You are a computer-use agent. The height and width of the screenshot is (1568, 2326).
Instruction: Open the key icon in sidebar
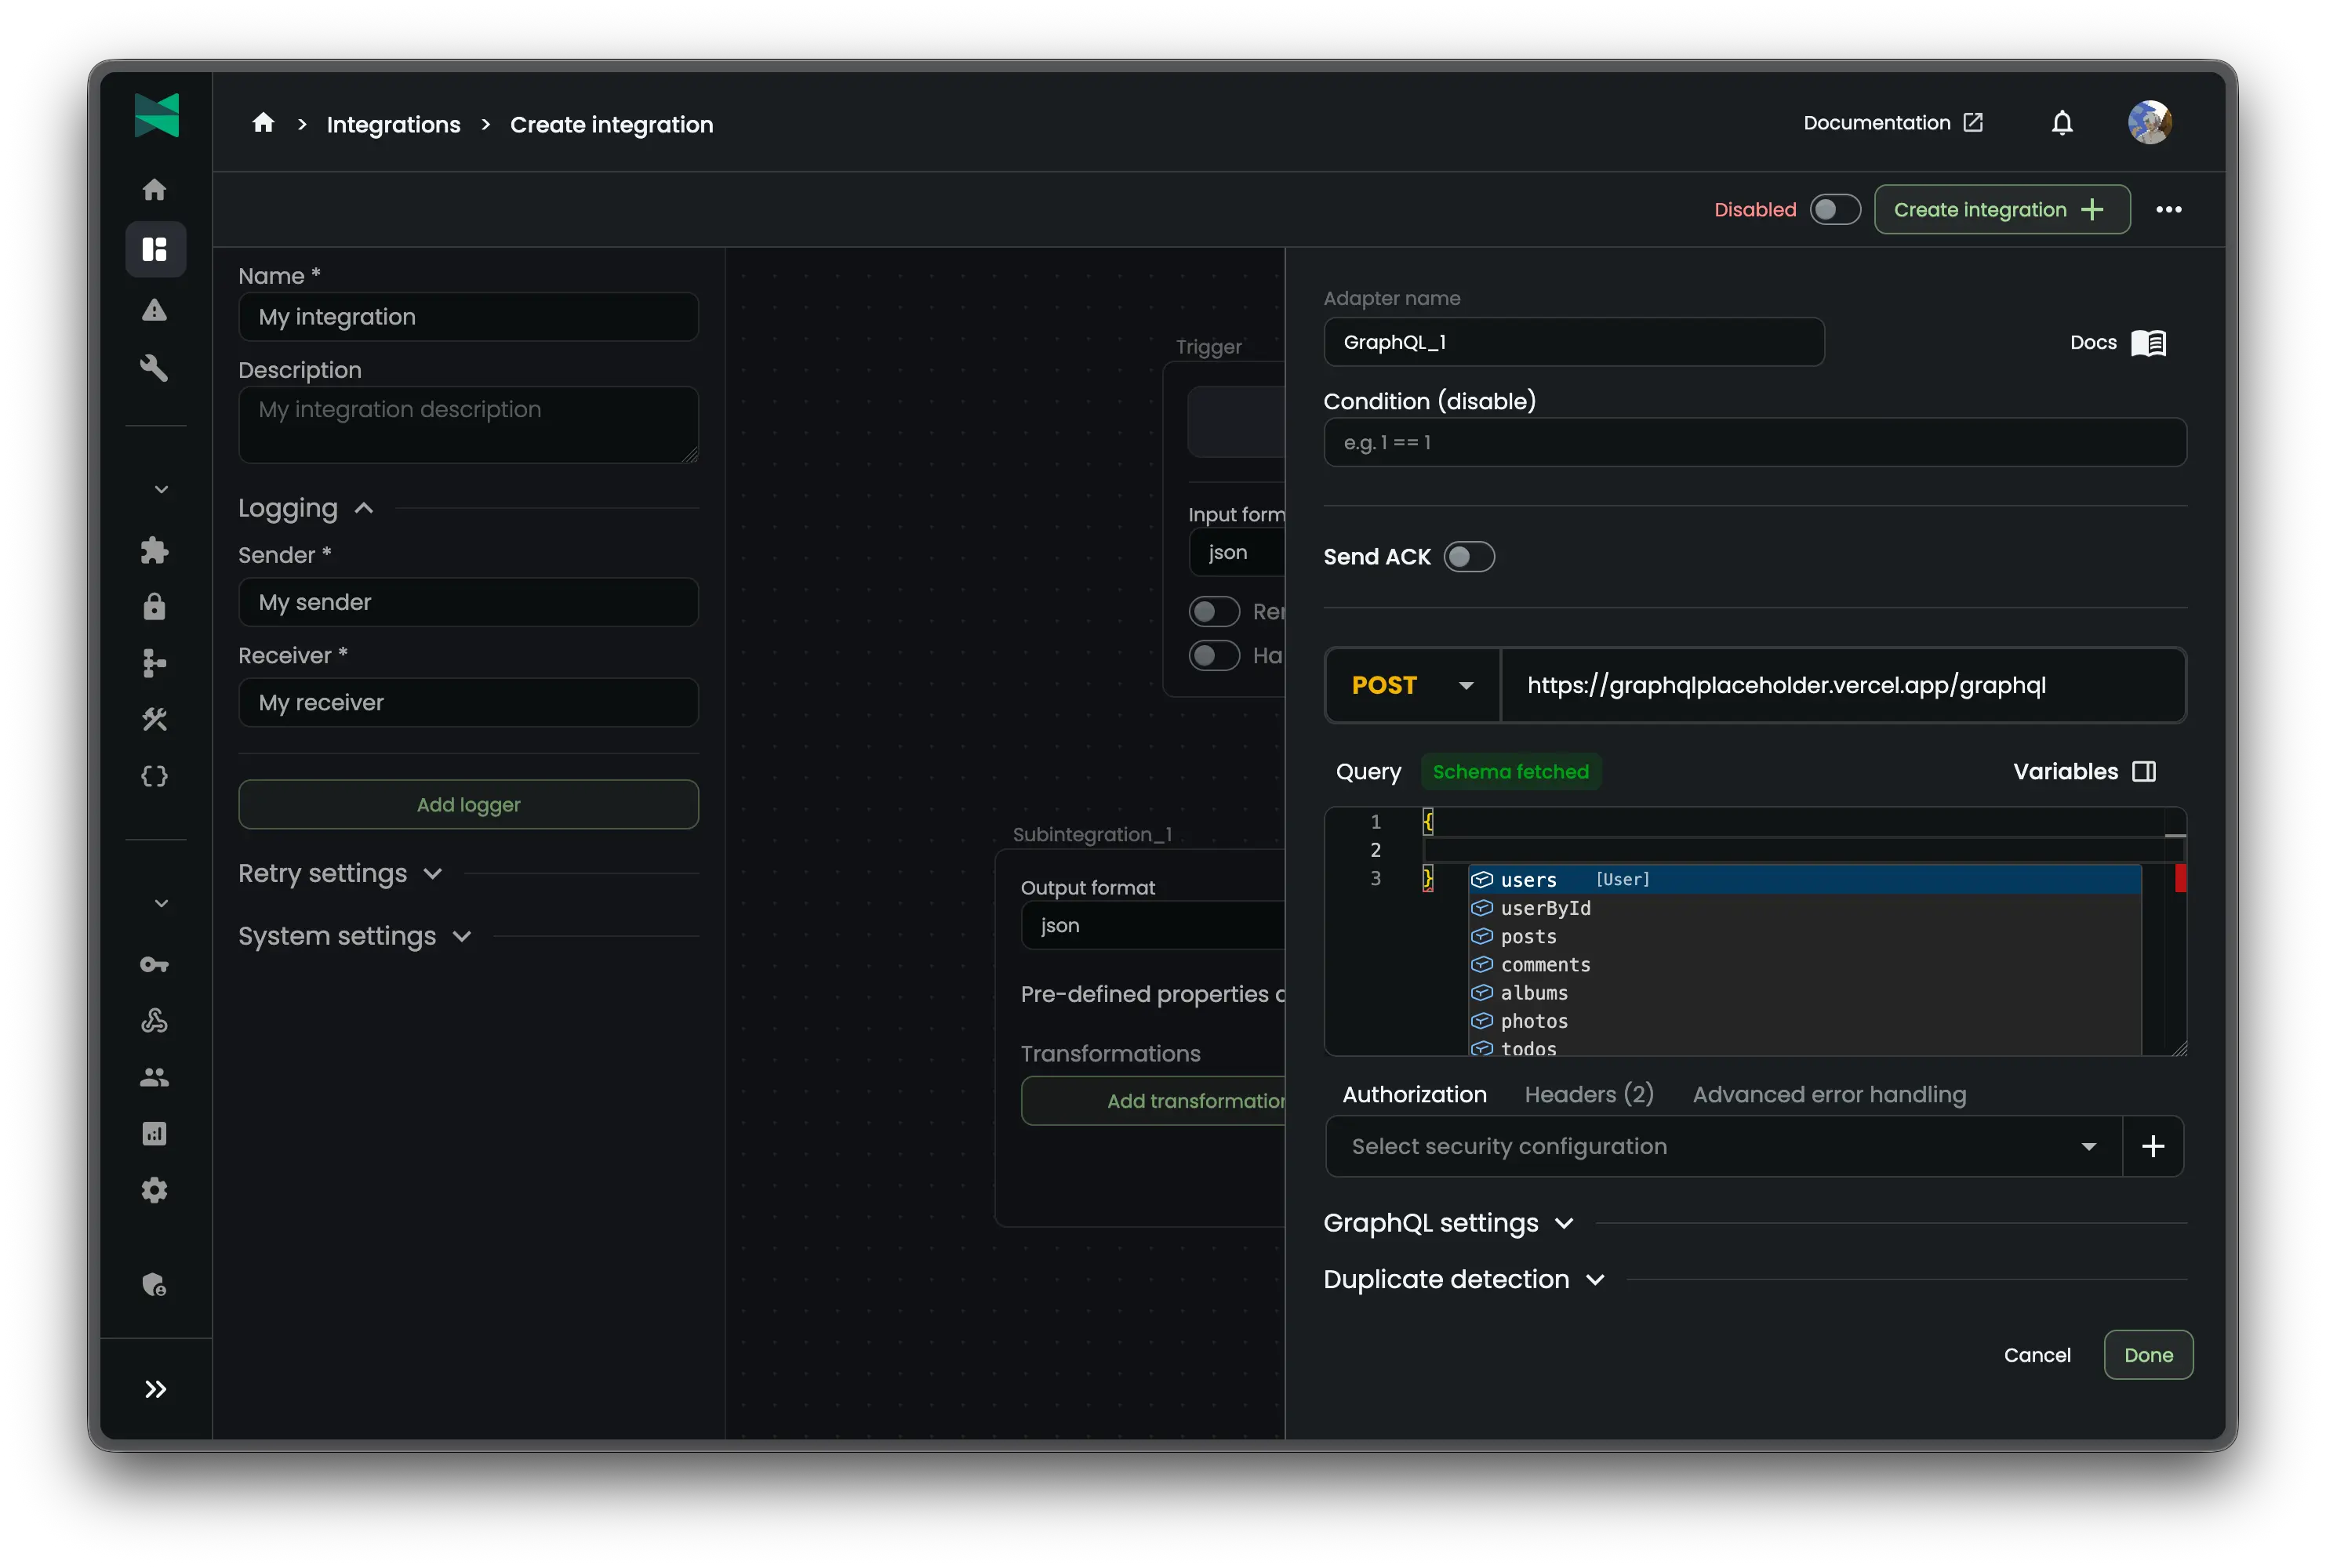click(154, 965)
